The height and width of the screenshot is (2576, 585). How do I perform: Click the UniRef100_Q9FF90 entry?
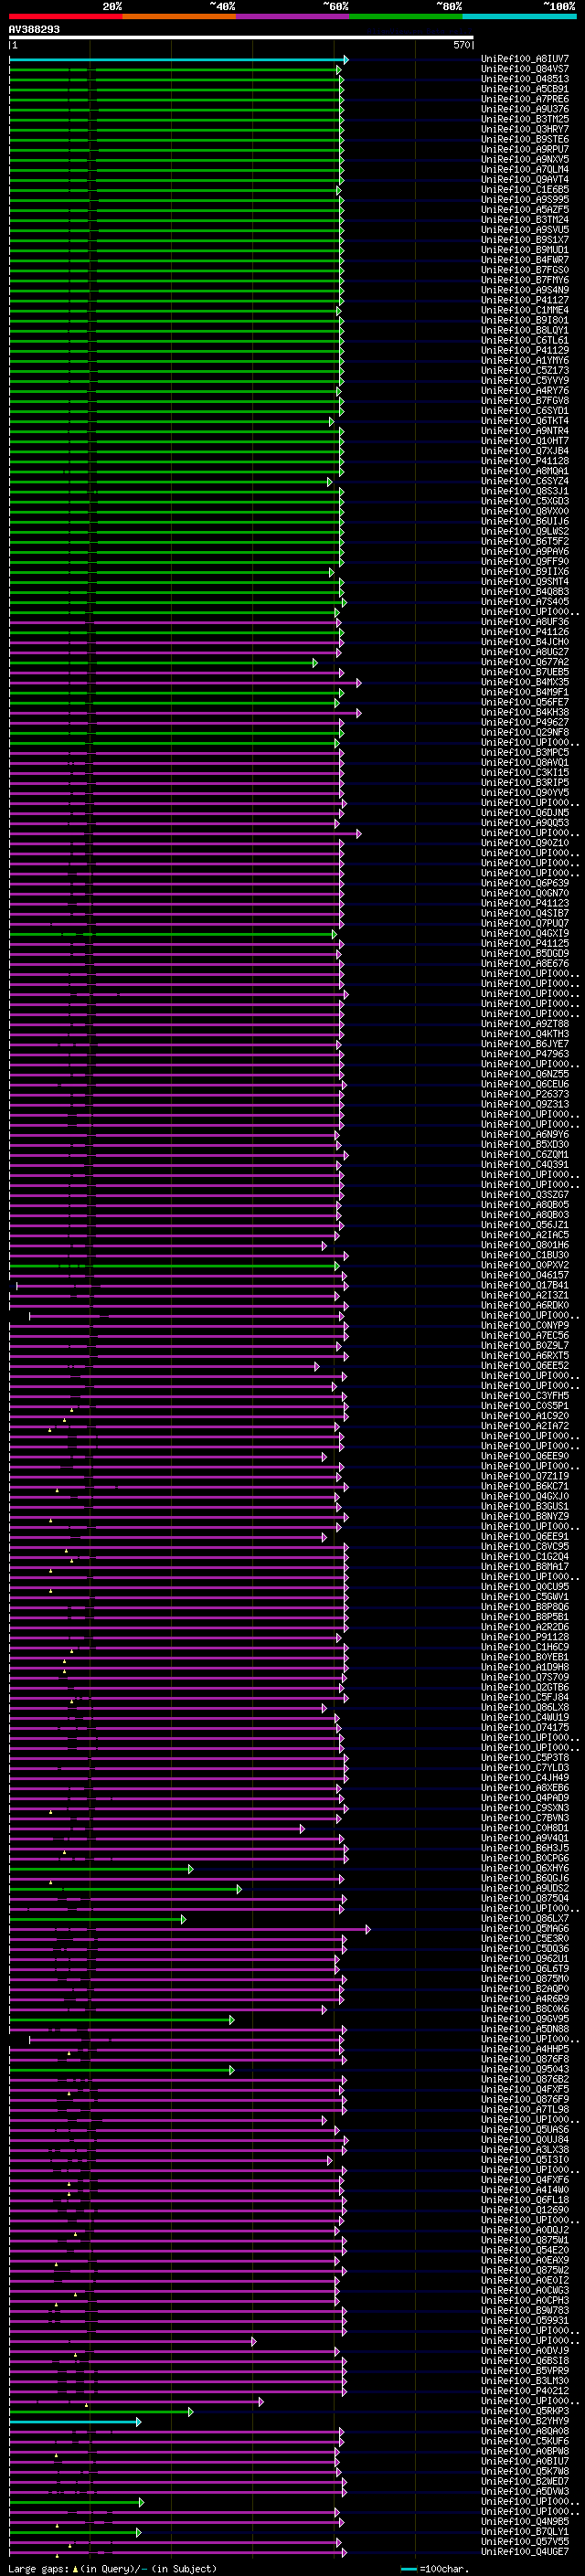click(525, 561)
